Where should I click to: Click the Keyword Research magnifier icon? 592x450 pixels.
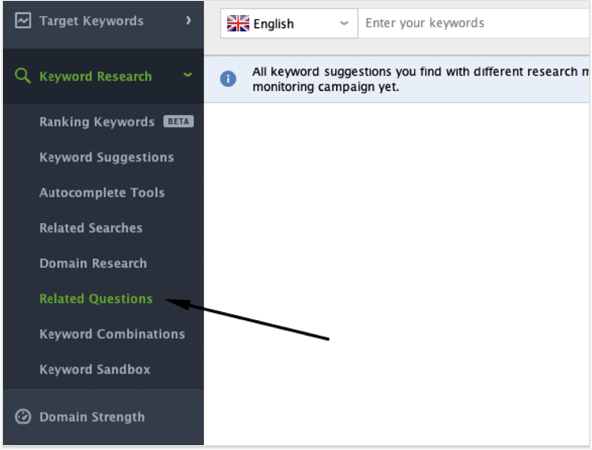[23, 76]
